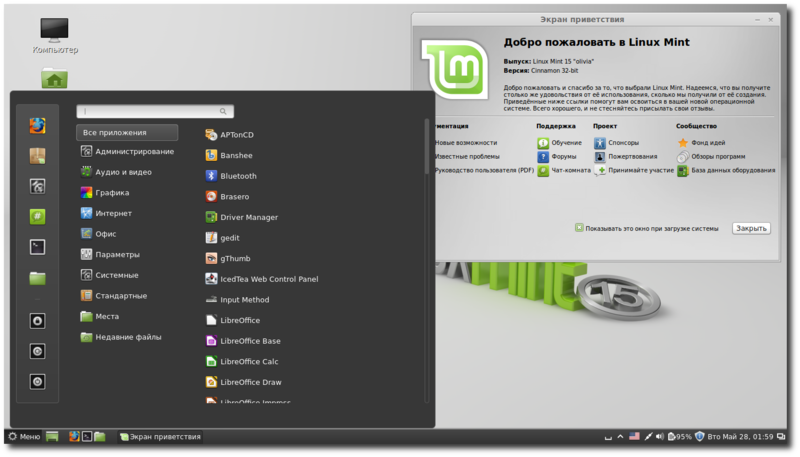The height and width of the screenshot is (457, 800).
Task: Select the 'Стандартные' category
Action: click(x=114, y=296)
